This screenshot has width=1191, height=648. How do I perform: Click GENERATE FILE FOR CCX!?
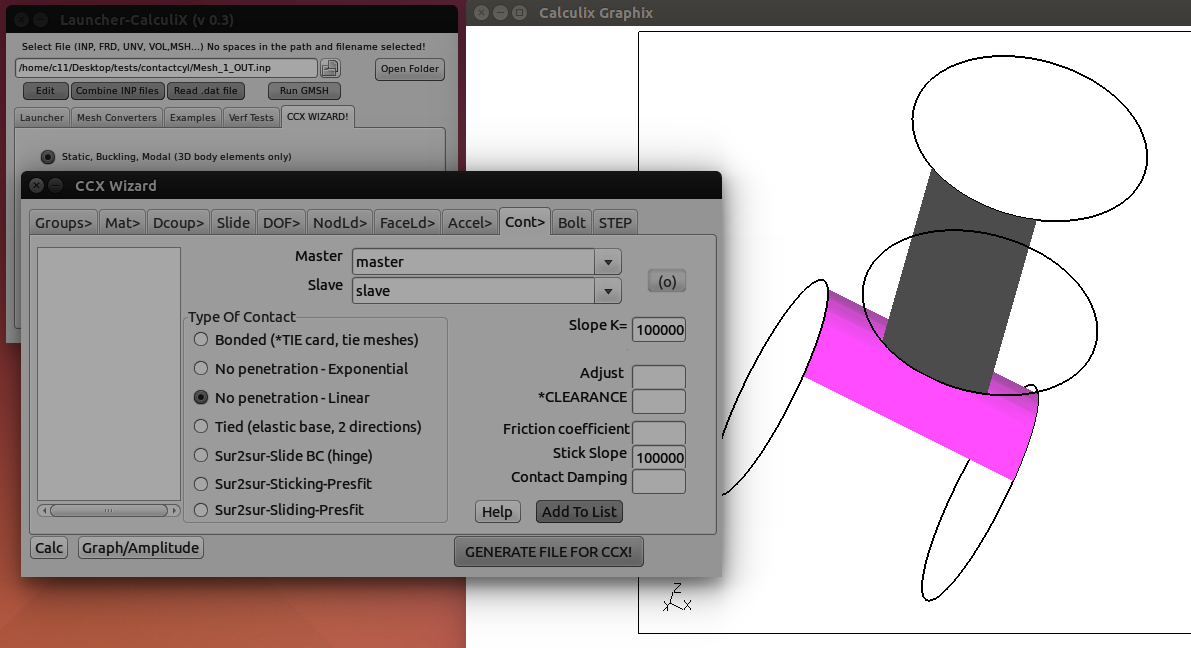click(548, 551)
